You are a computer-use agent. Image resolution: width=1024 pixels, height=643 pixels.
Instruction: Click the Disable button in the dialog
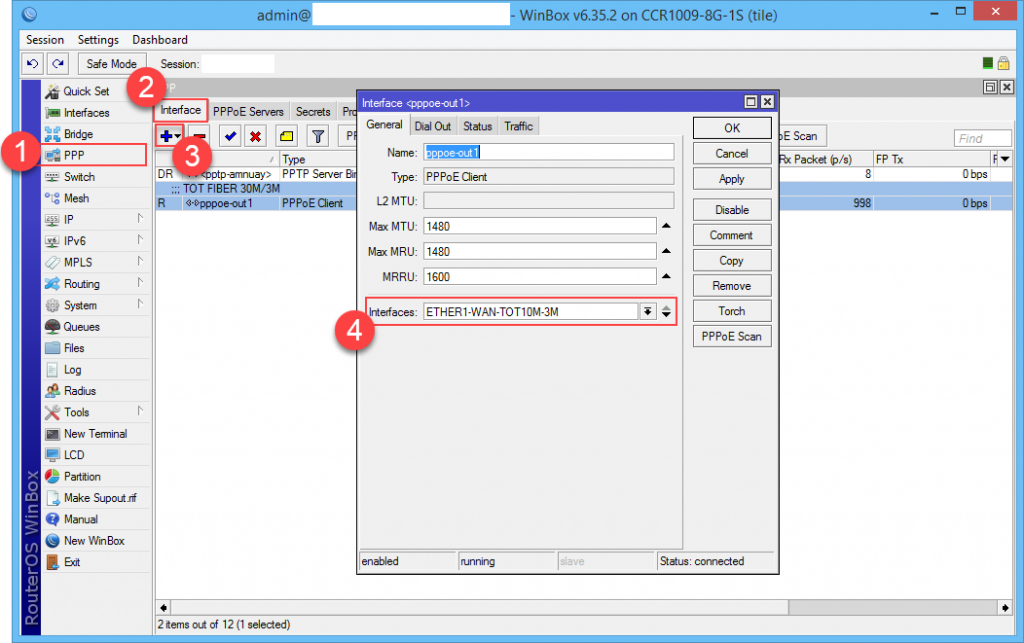(x=732, y=210)
